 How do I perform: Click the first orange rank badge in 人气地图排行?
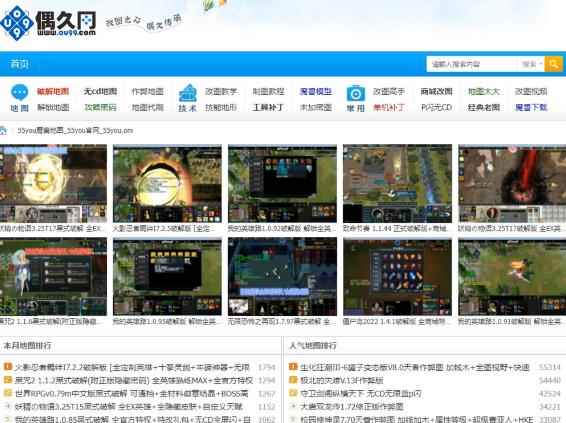(293, 367)
